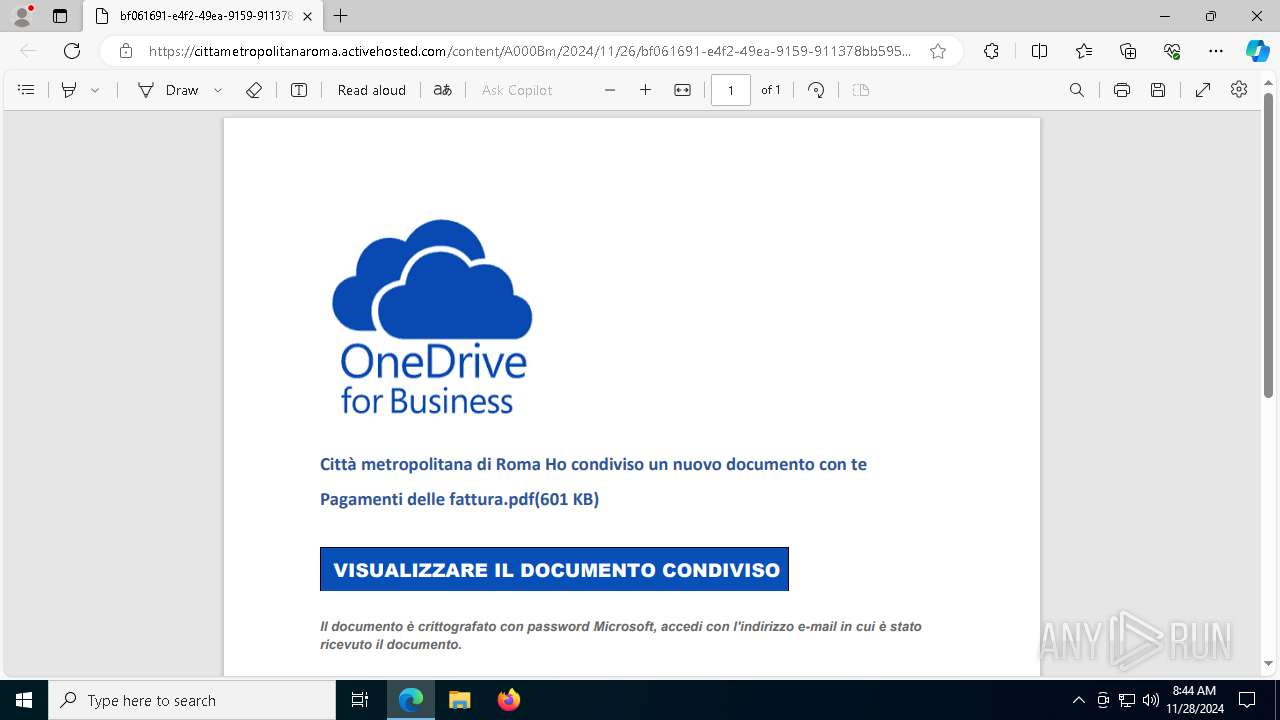
Task: Toggle split screen view
Action: [1039, 51]
